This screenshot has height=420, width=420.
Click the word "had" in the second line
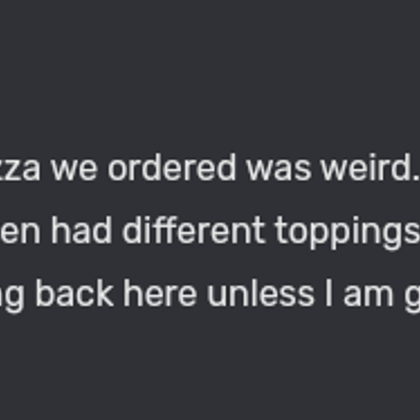82,230
